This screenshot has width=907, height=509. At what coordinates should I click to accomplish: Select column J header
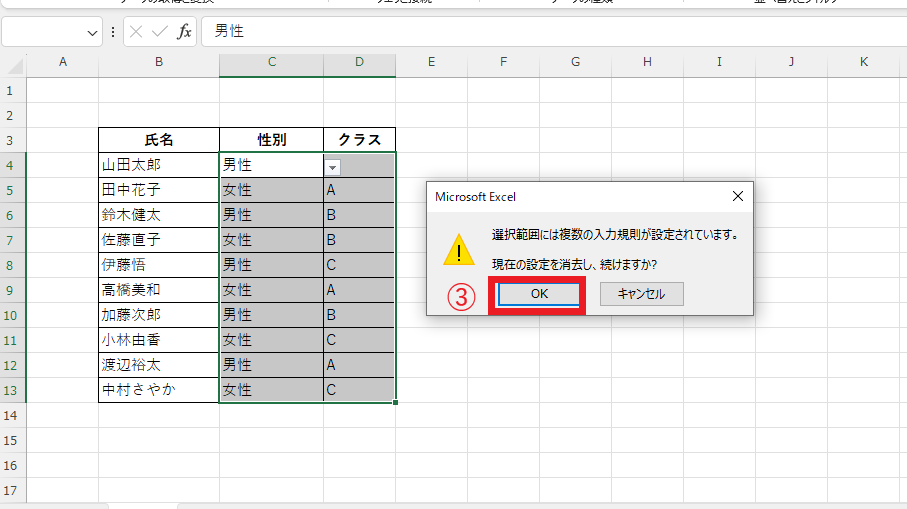point(791,62)
